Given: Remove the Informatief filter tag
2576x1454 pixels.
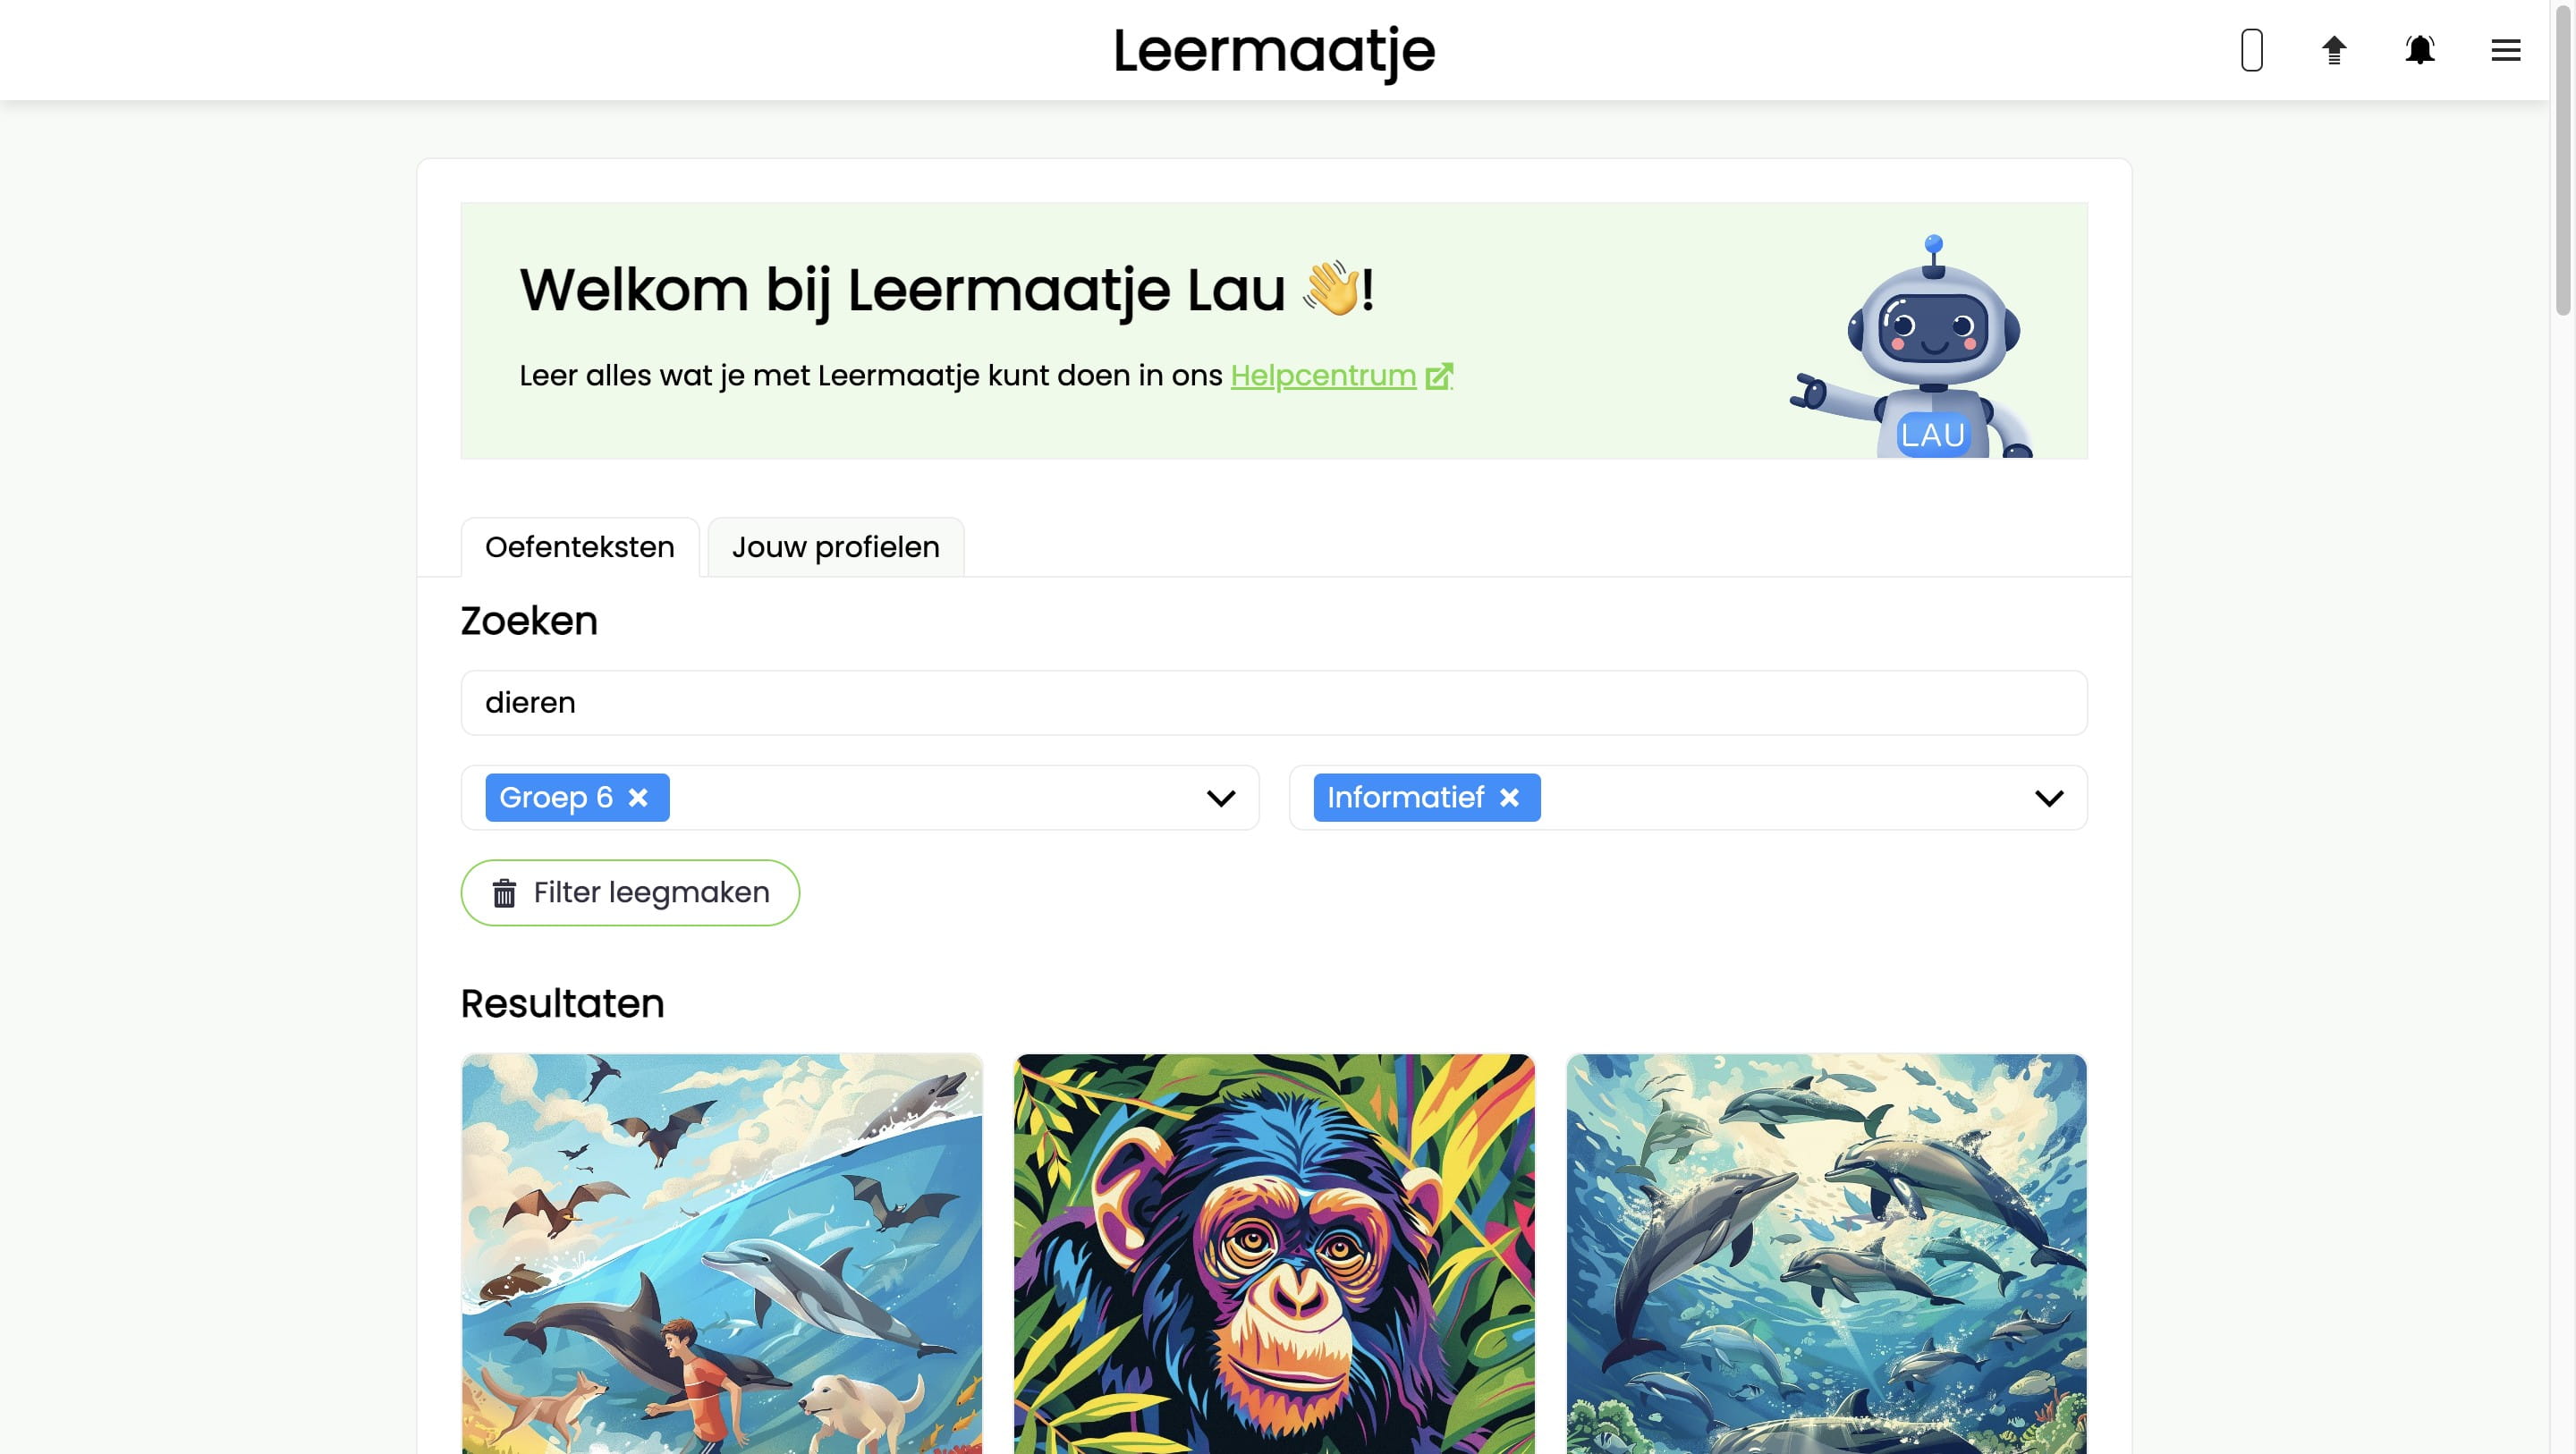Looking at the screenshot, I should (1509, 798).
